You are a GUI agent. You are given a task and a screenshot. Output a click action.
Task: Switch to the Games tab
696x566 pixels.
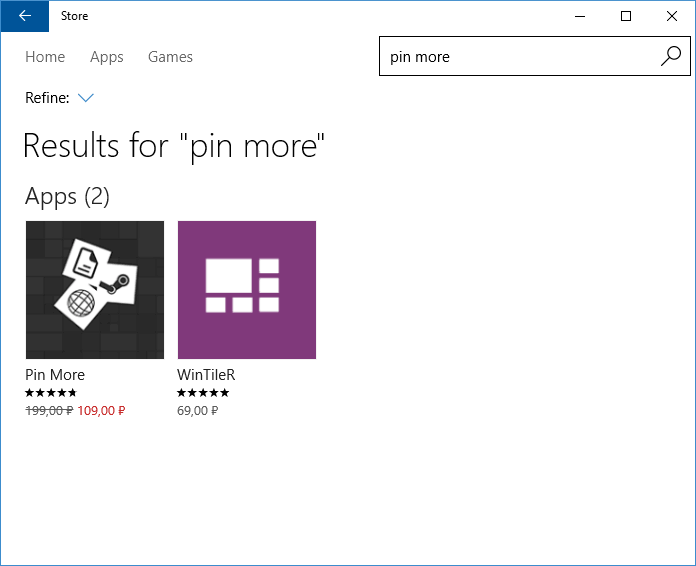pyautogui.click(x=170, y=57)
